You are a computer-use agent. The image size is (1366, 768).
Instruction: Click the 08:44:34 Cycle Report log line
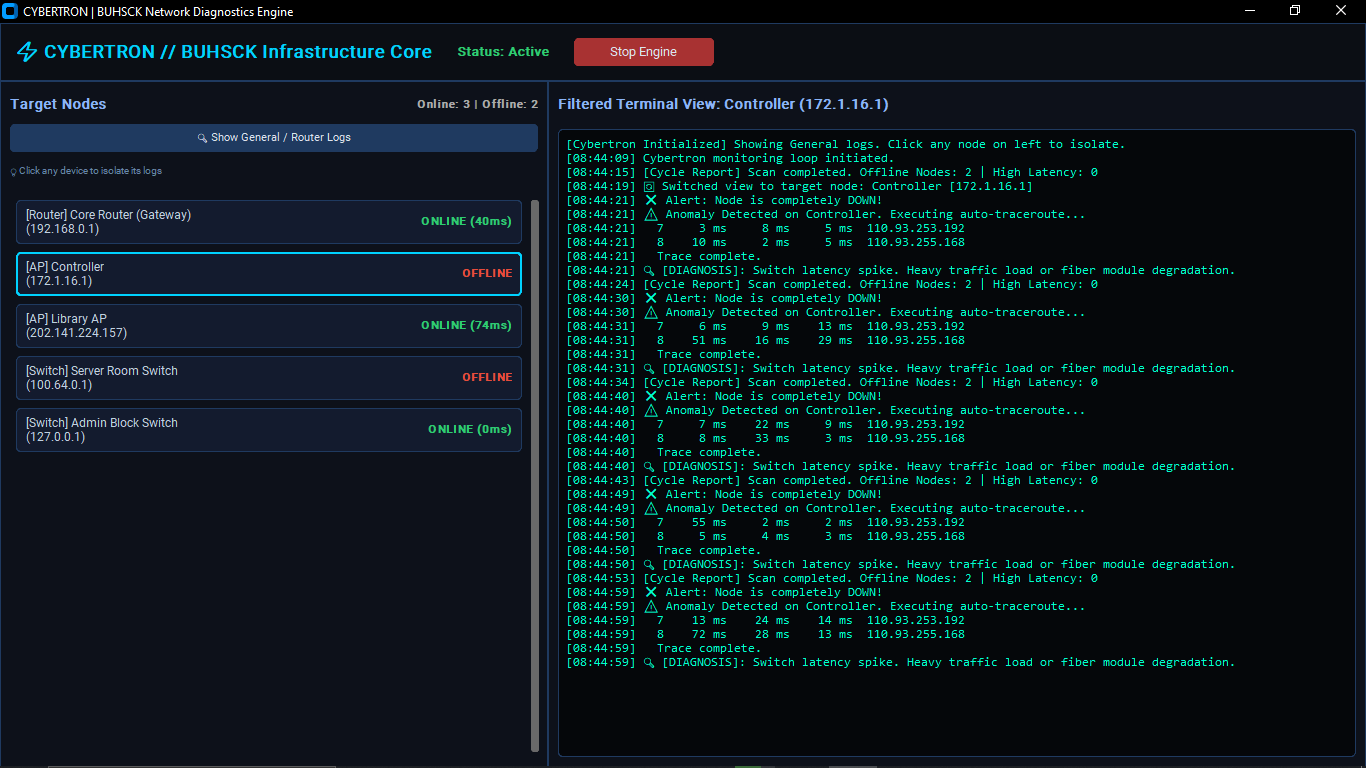[x=832, y=382]
